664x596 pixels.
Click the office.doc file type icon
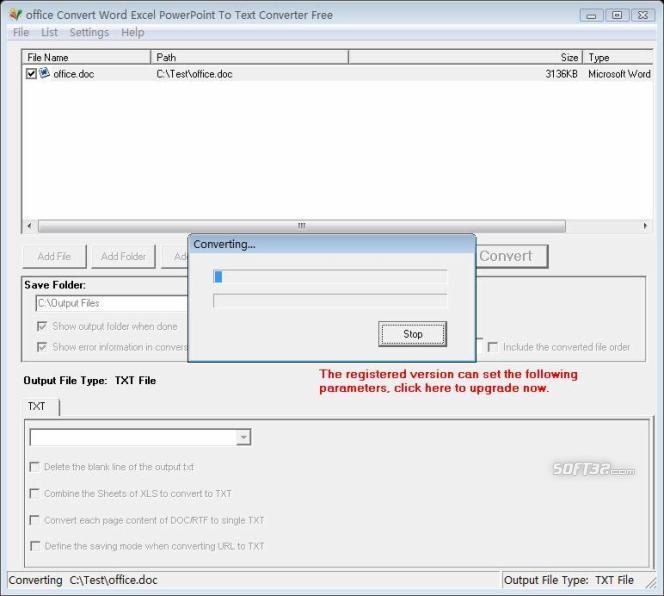tap(45, 73)
